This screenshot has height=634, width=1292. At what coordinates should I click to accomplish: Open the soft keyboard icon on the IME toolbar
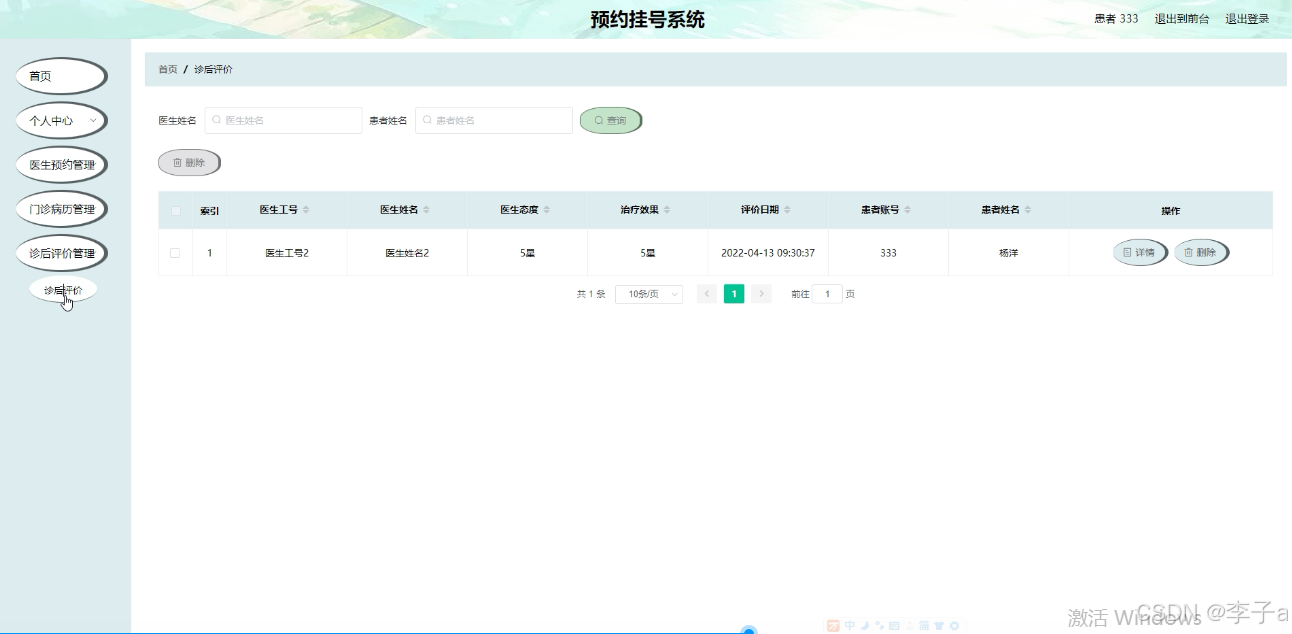894,625
